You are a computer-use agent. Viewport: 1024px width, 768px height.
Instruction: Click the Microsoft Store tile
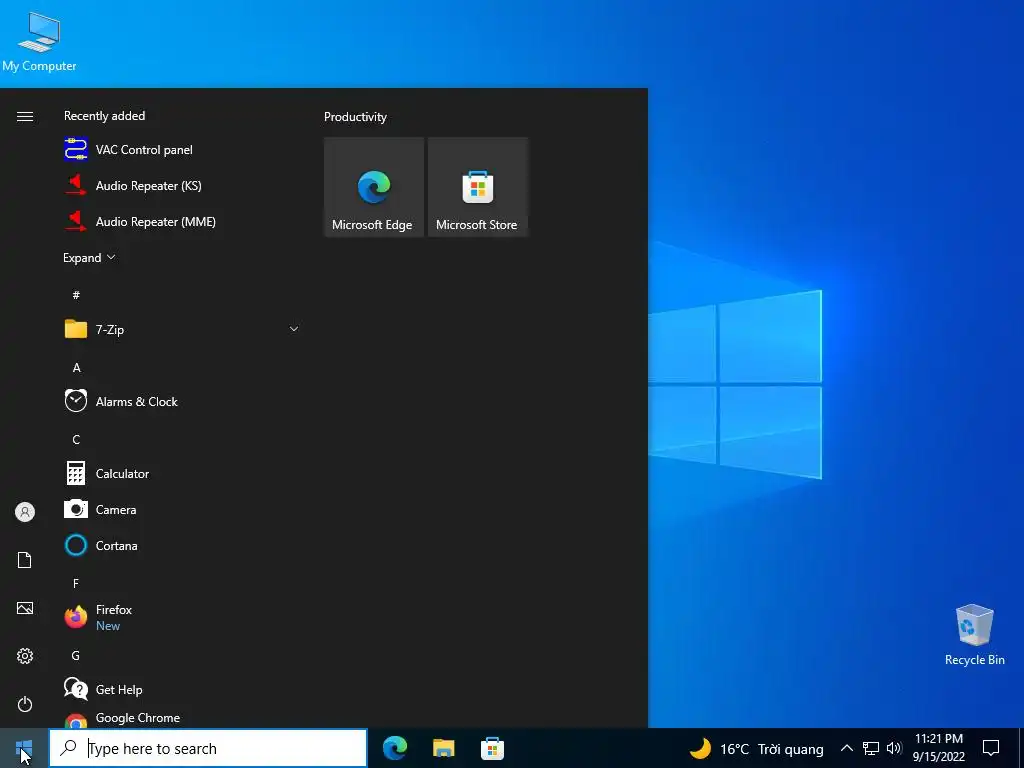point(477,187)
